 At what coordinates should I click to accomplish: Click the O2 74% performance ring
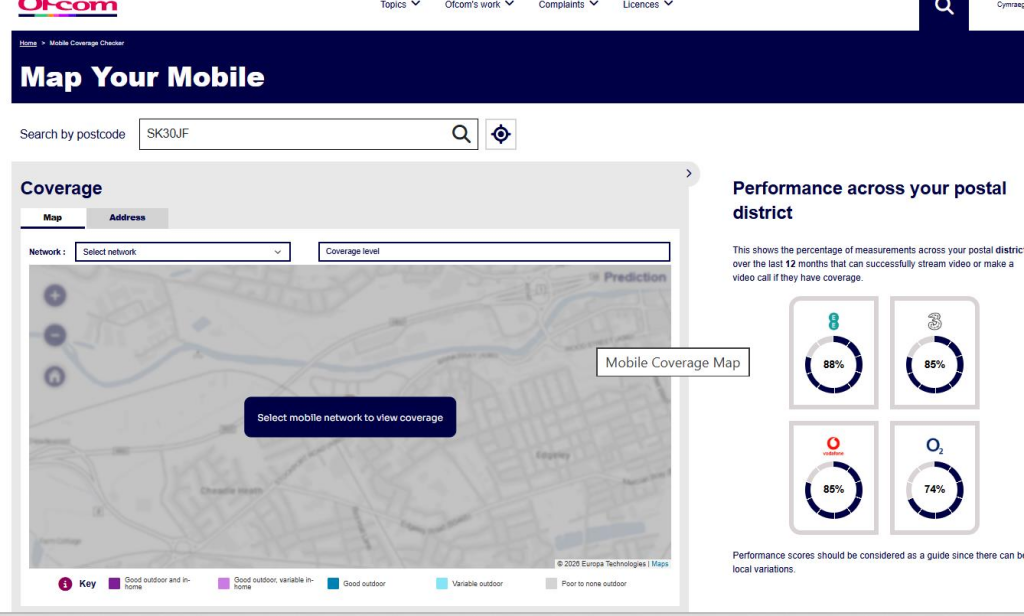[935, 489]
